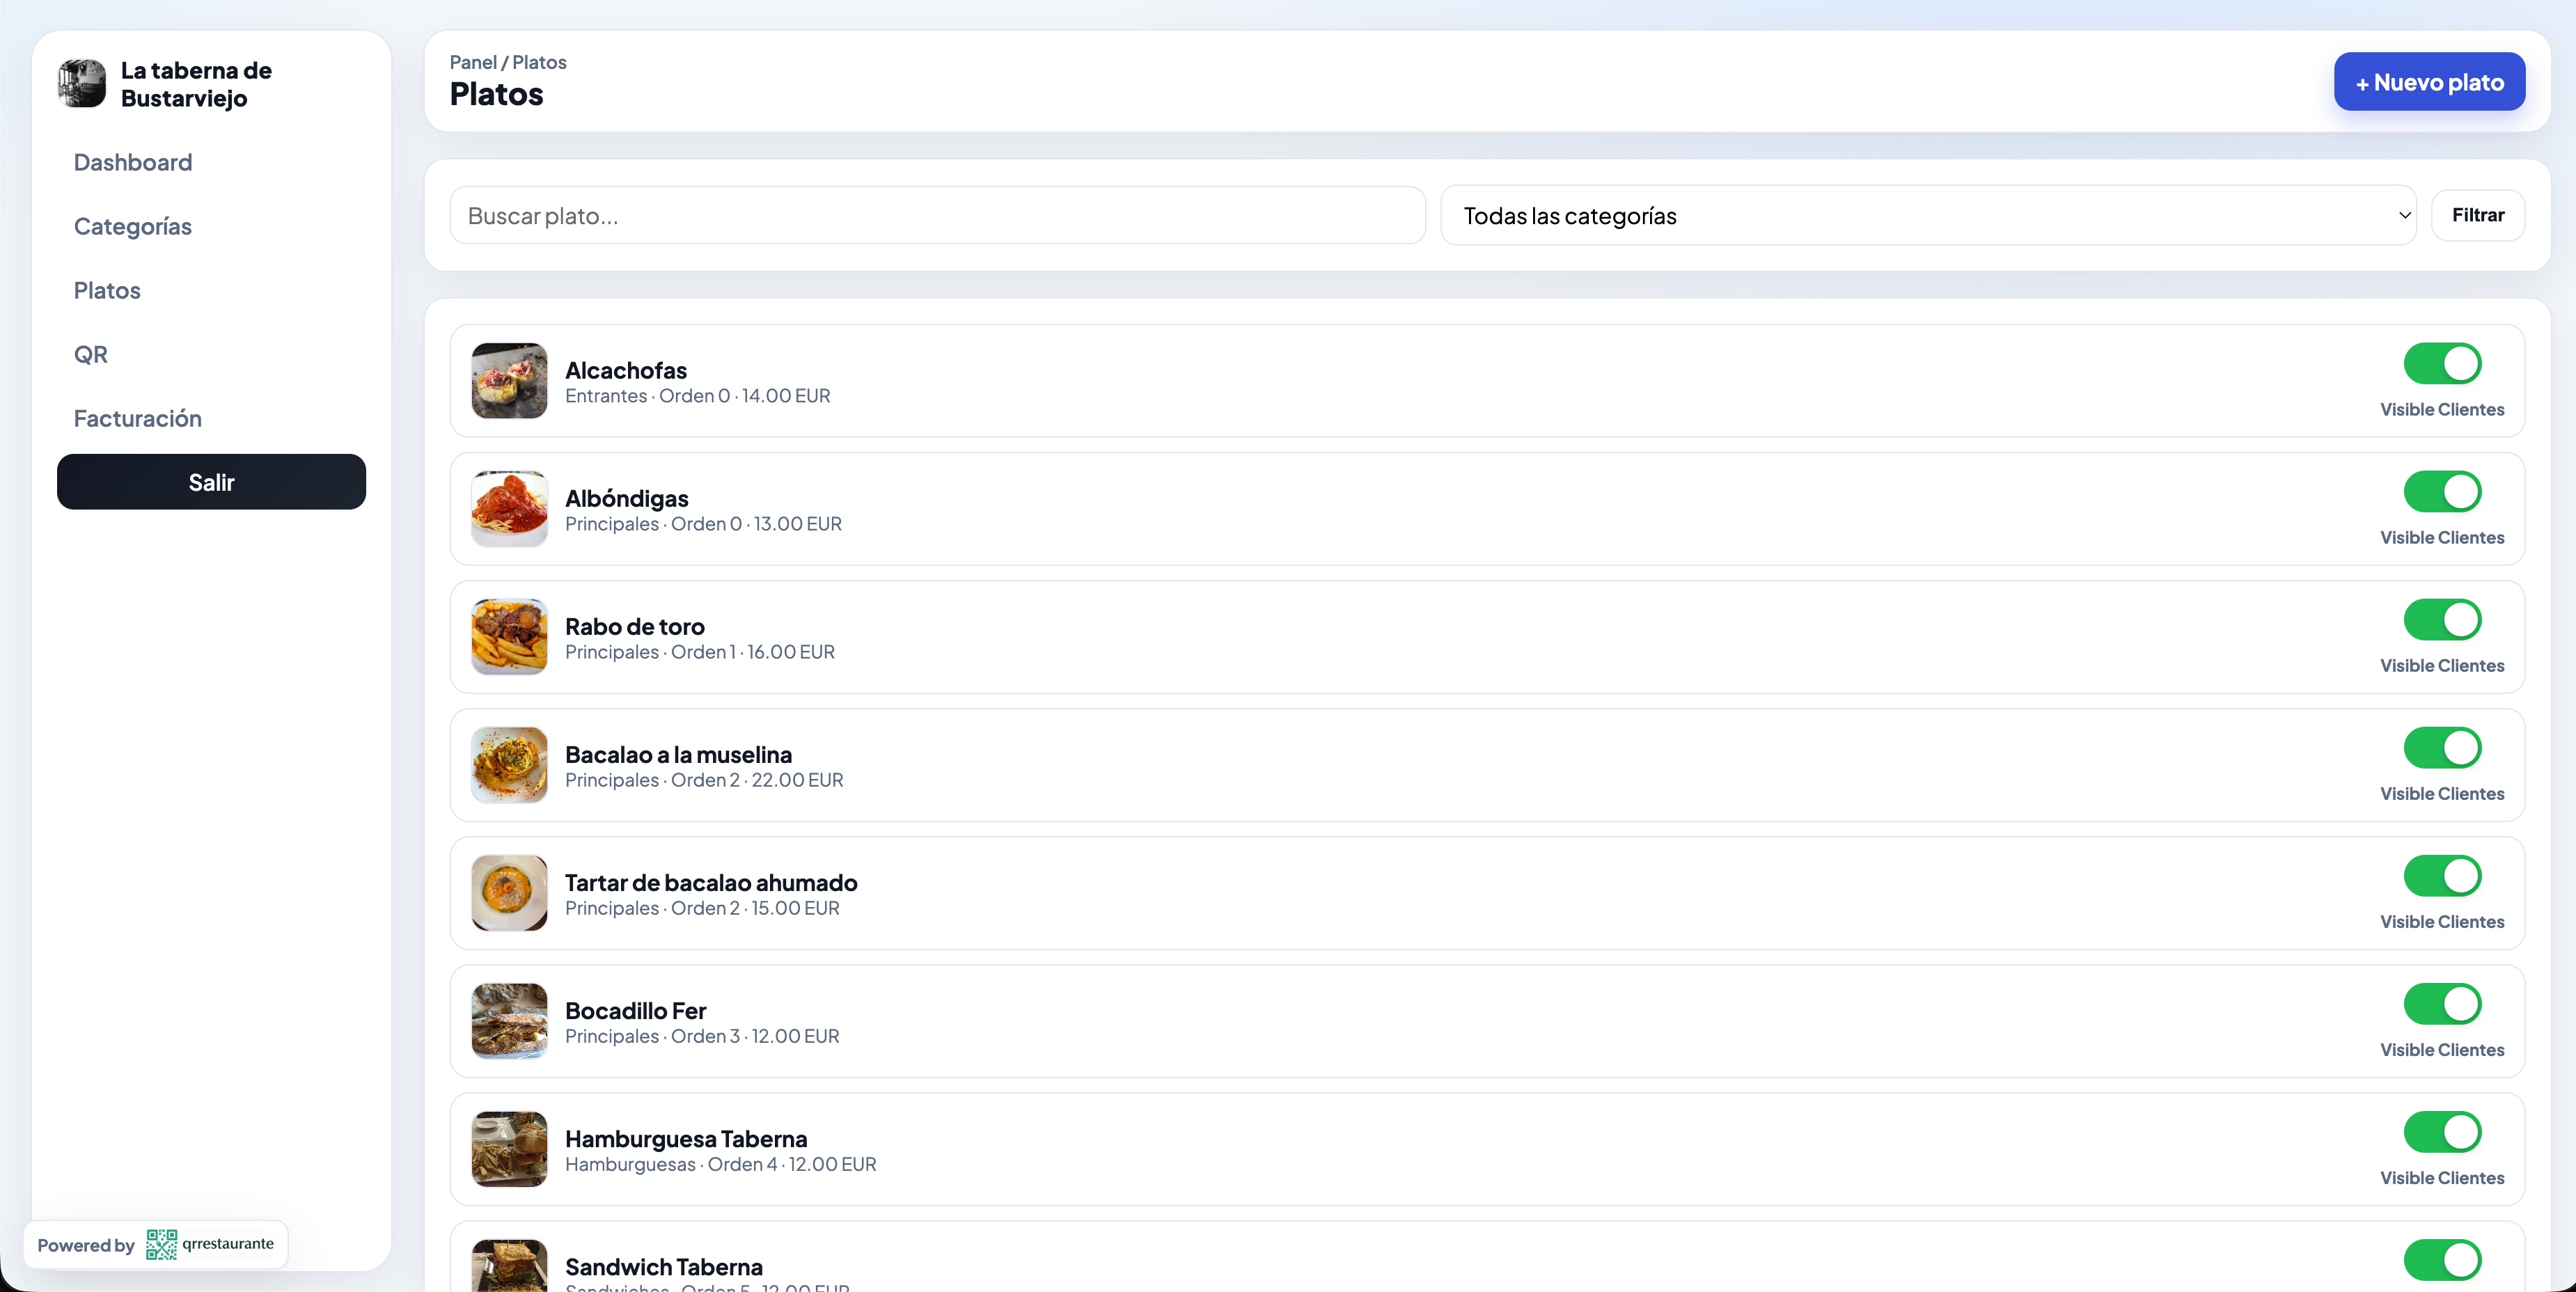2576x1292 pixels.
Task: Select the Rabo de toro thumbnail
Action: click(509, 637)
